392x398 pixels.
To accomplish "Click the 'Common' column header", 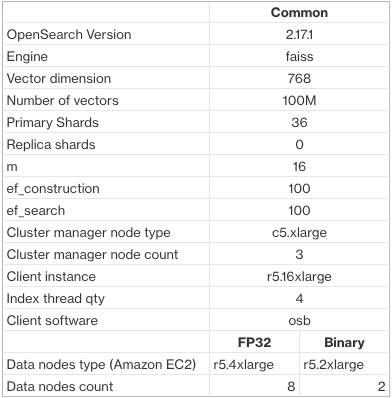I will 299,13.
